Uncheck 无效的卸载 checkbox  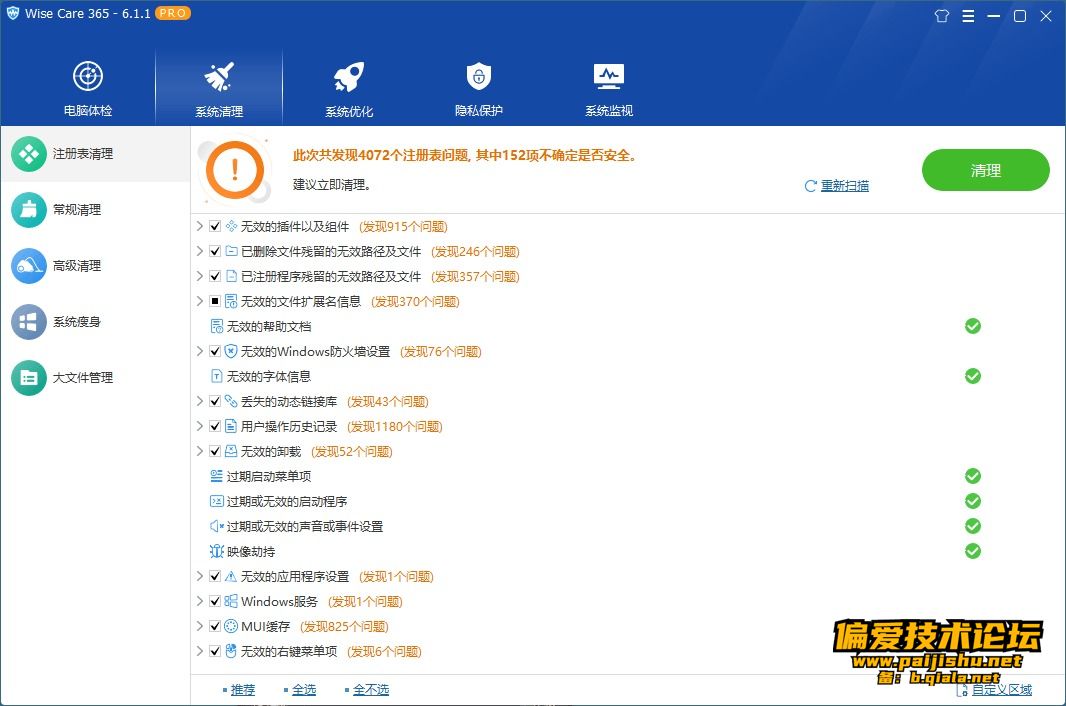point(215,451)
